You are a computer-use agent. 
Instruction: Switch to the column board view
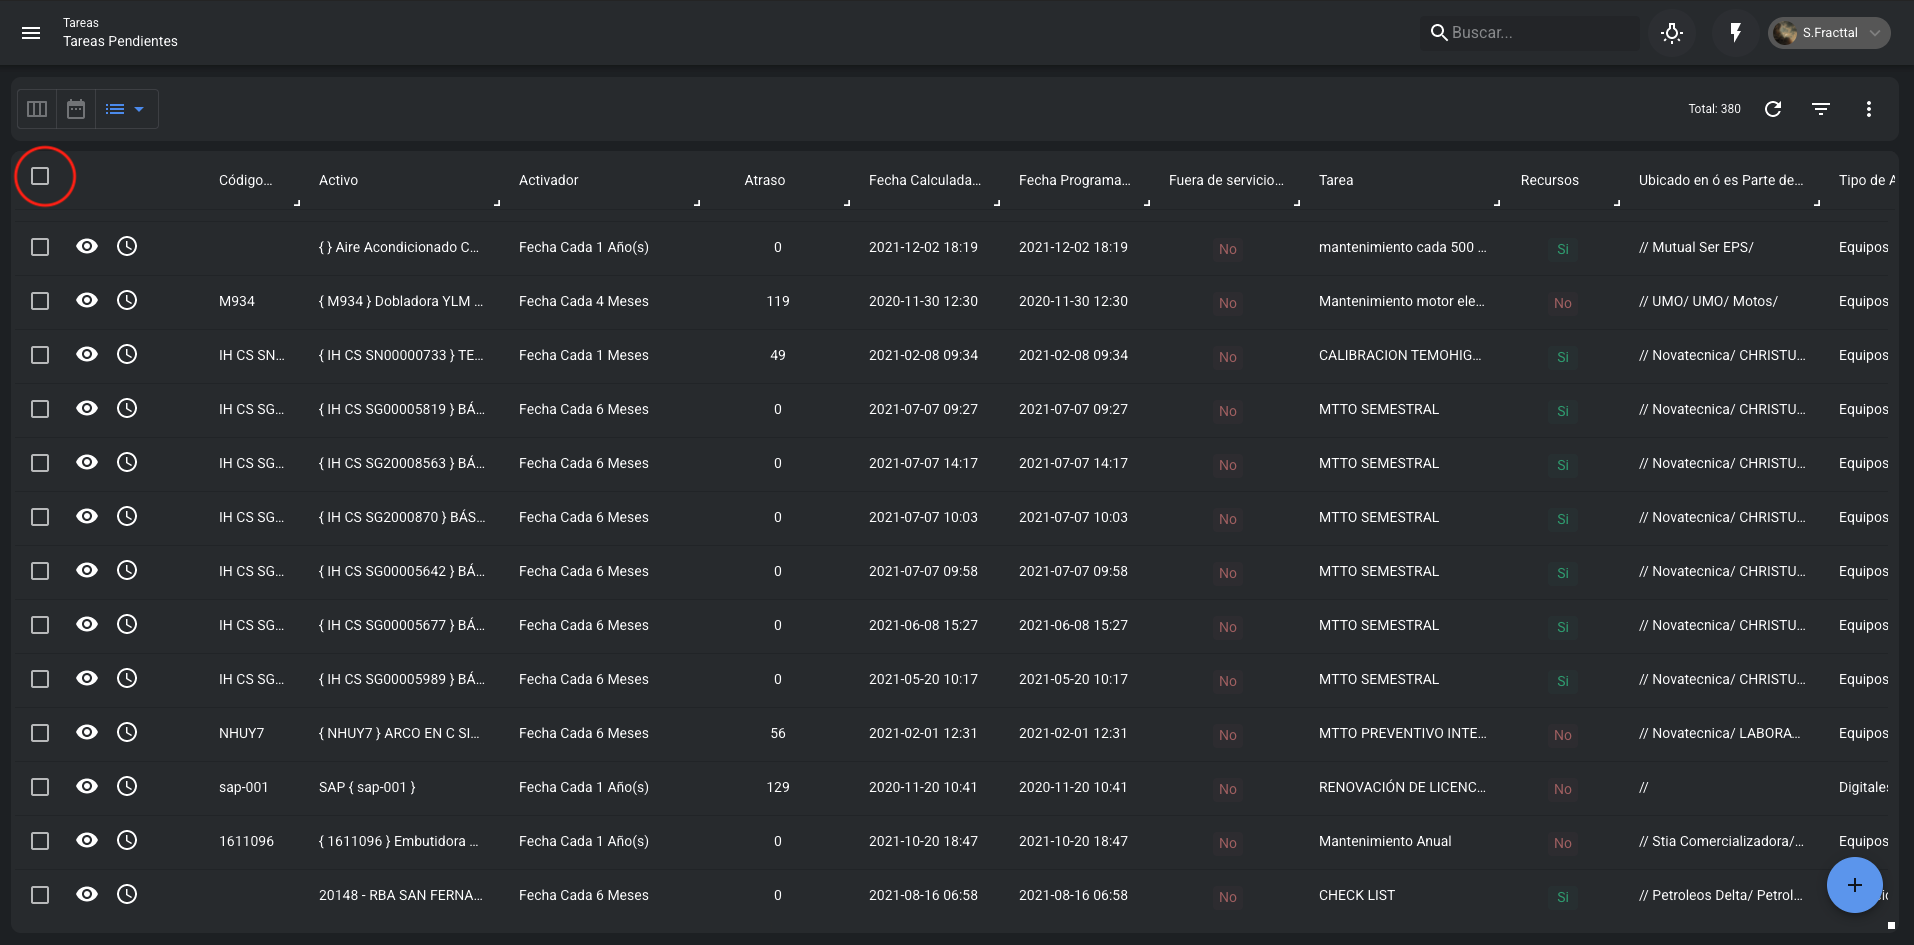pyautogui.click(x=37, y=109)
